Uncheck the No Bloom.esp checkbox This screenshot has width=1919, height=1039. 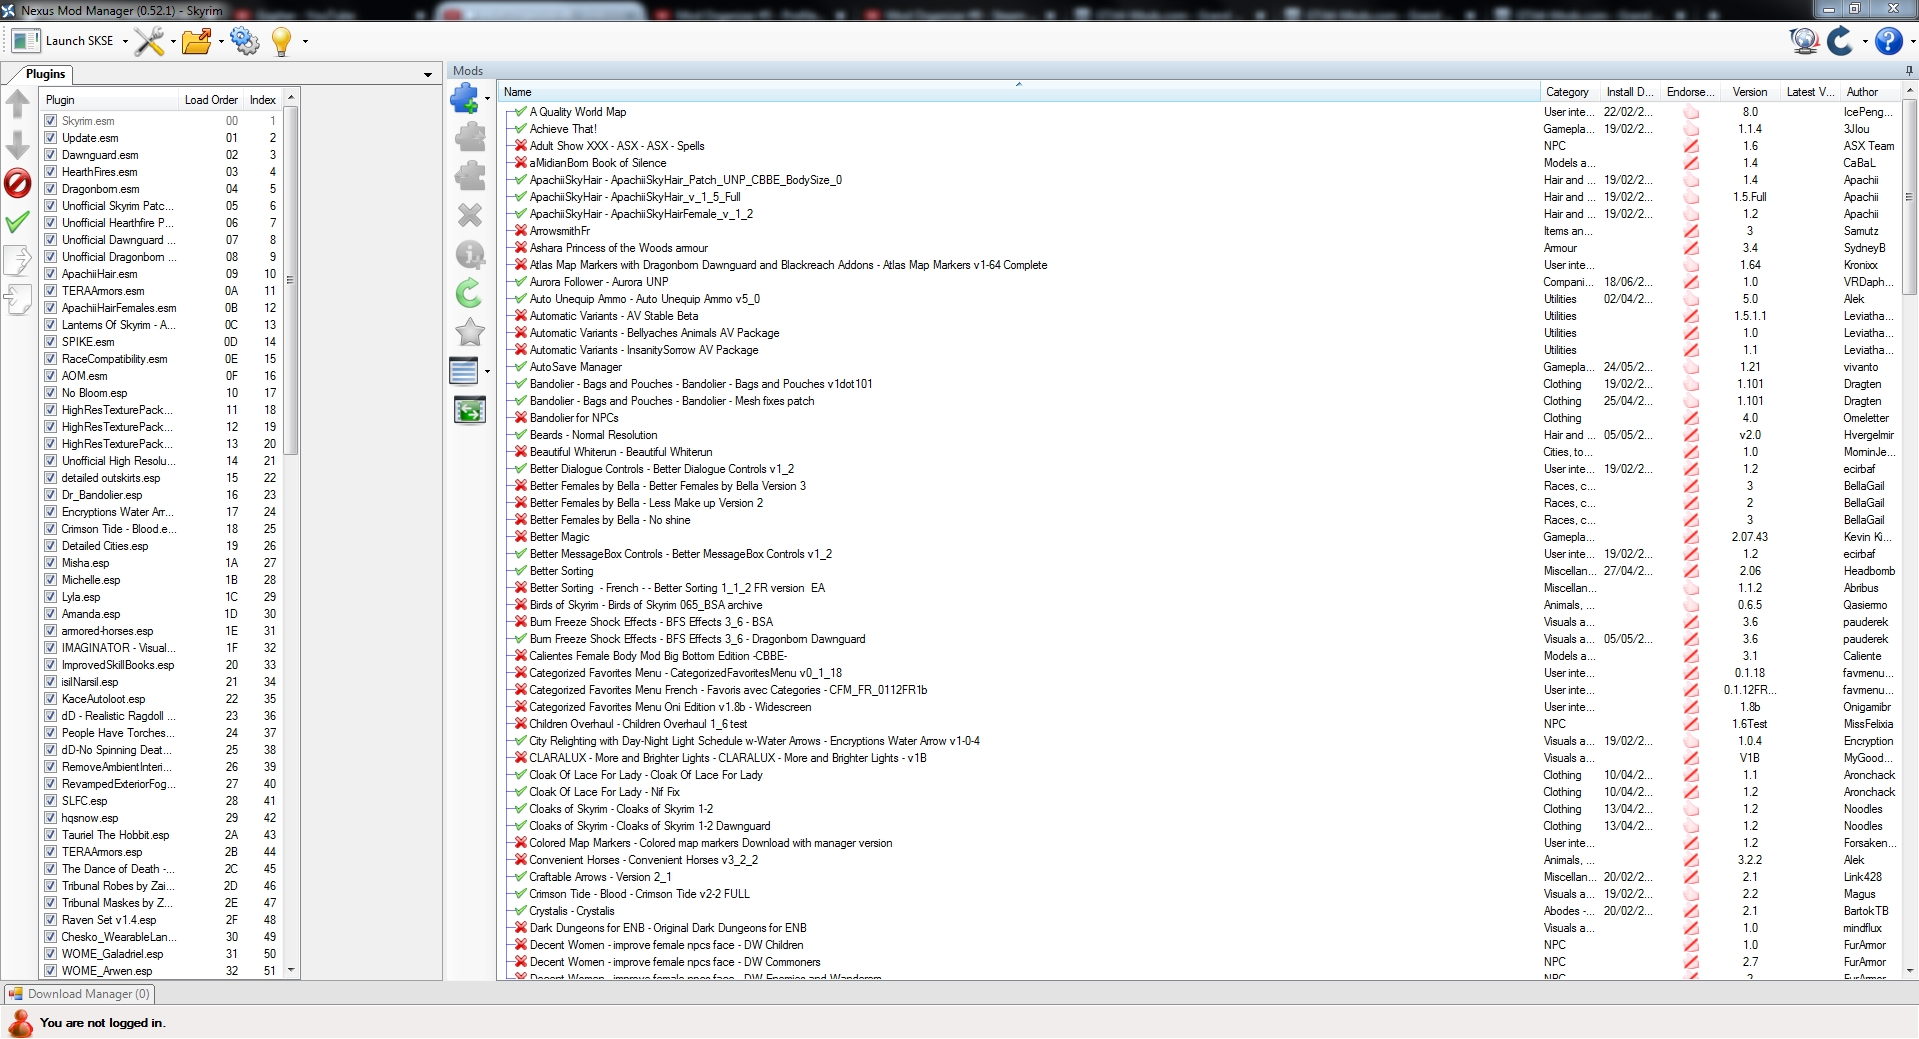click(51, 393)
